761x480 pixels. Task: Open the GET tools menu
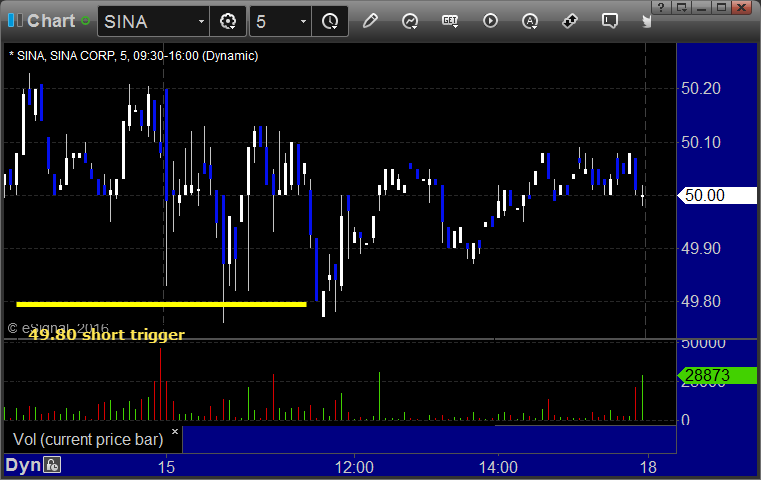[x=450, y=21]
